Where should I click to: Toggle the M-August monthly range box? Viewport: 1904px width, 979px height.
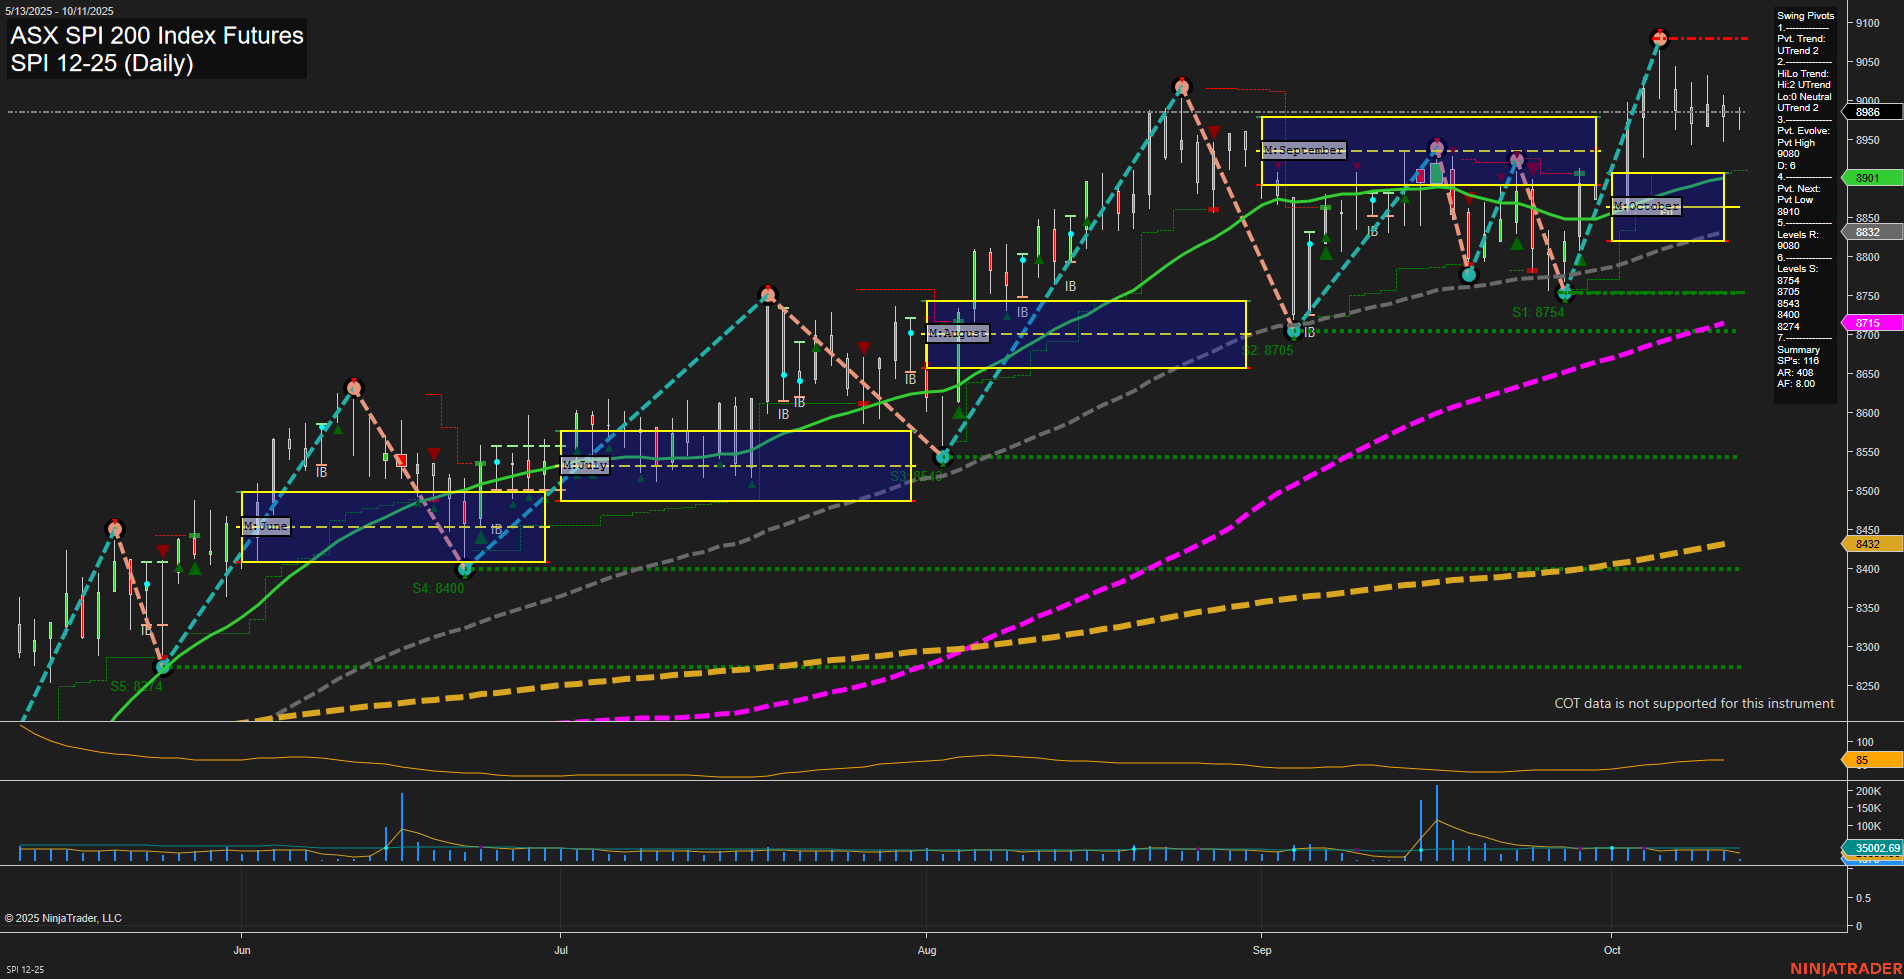click(957, 333)
